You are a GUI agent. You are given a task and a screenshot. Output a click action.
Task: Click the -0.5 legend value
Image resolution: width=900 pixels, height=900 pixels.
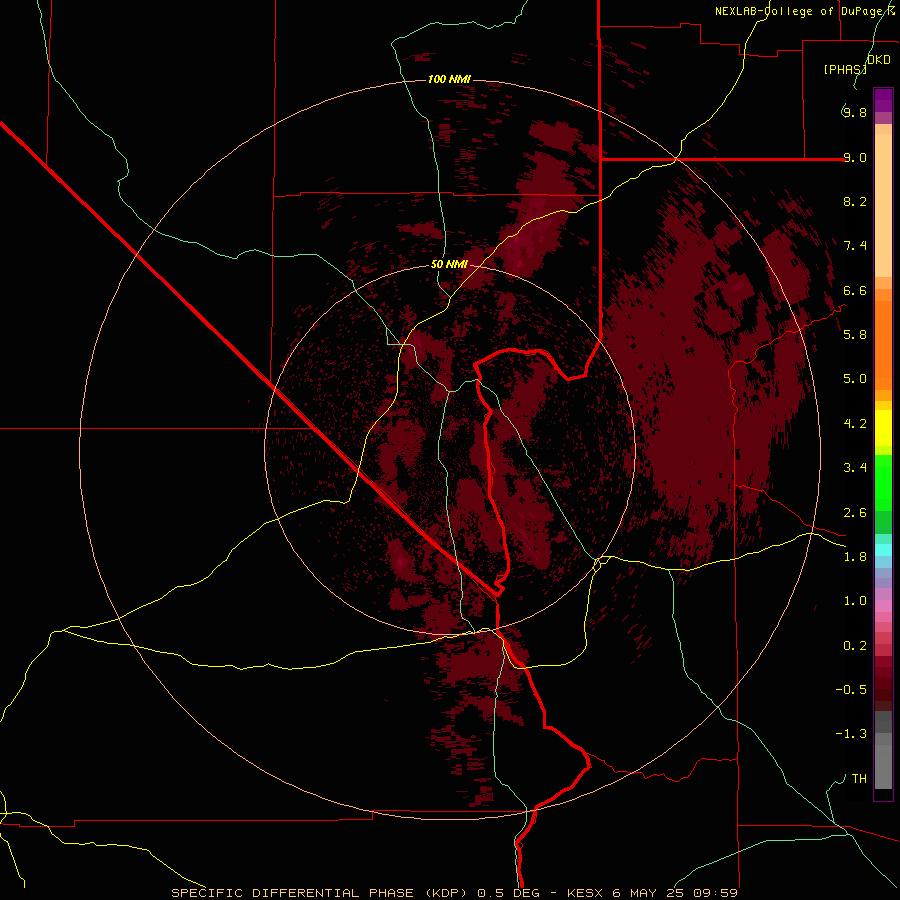click(x=851, y=690)
